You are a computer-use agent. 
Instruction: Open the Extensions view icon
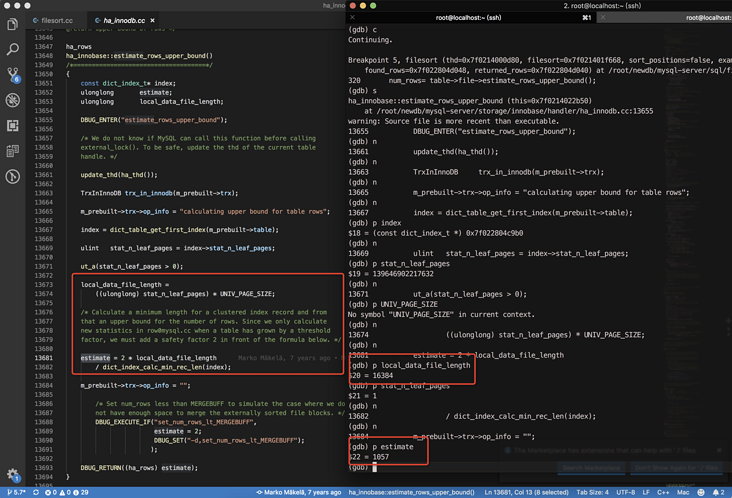12,126
